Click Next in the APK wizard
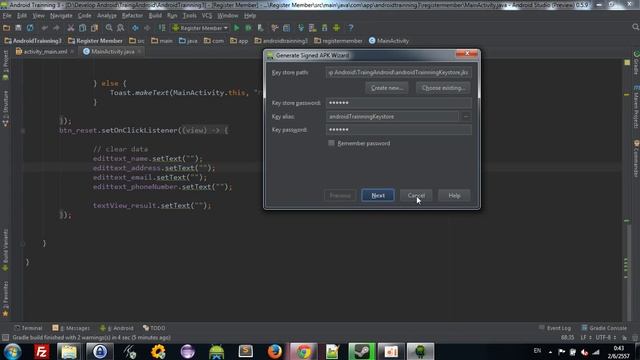 coord(378,196)
